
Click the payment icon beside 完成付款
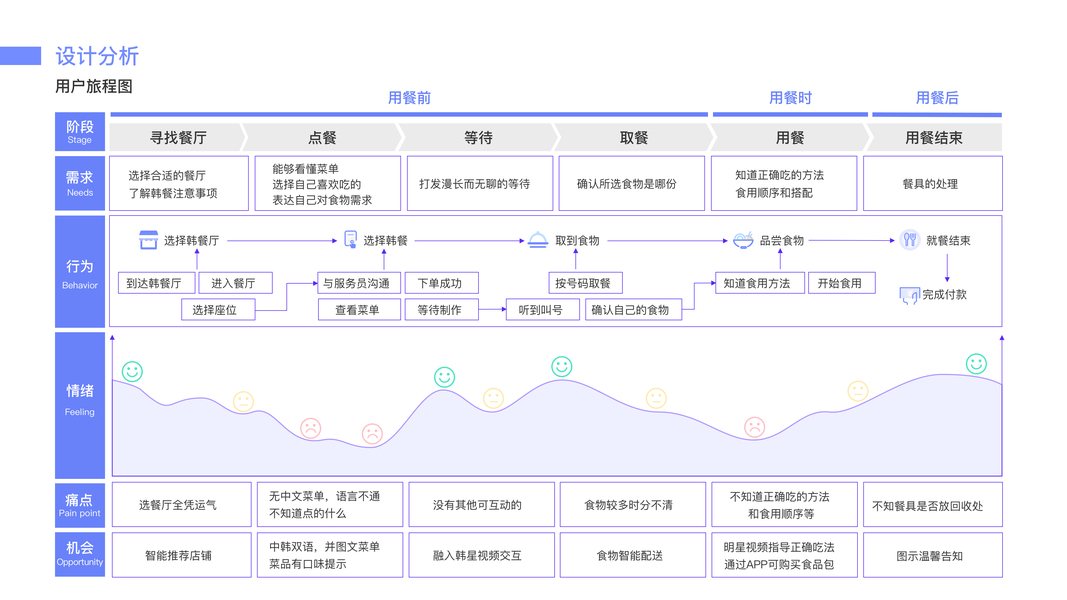(x=909, y=295)
